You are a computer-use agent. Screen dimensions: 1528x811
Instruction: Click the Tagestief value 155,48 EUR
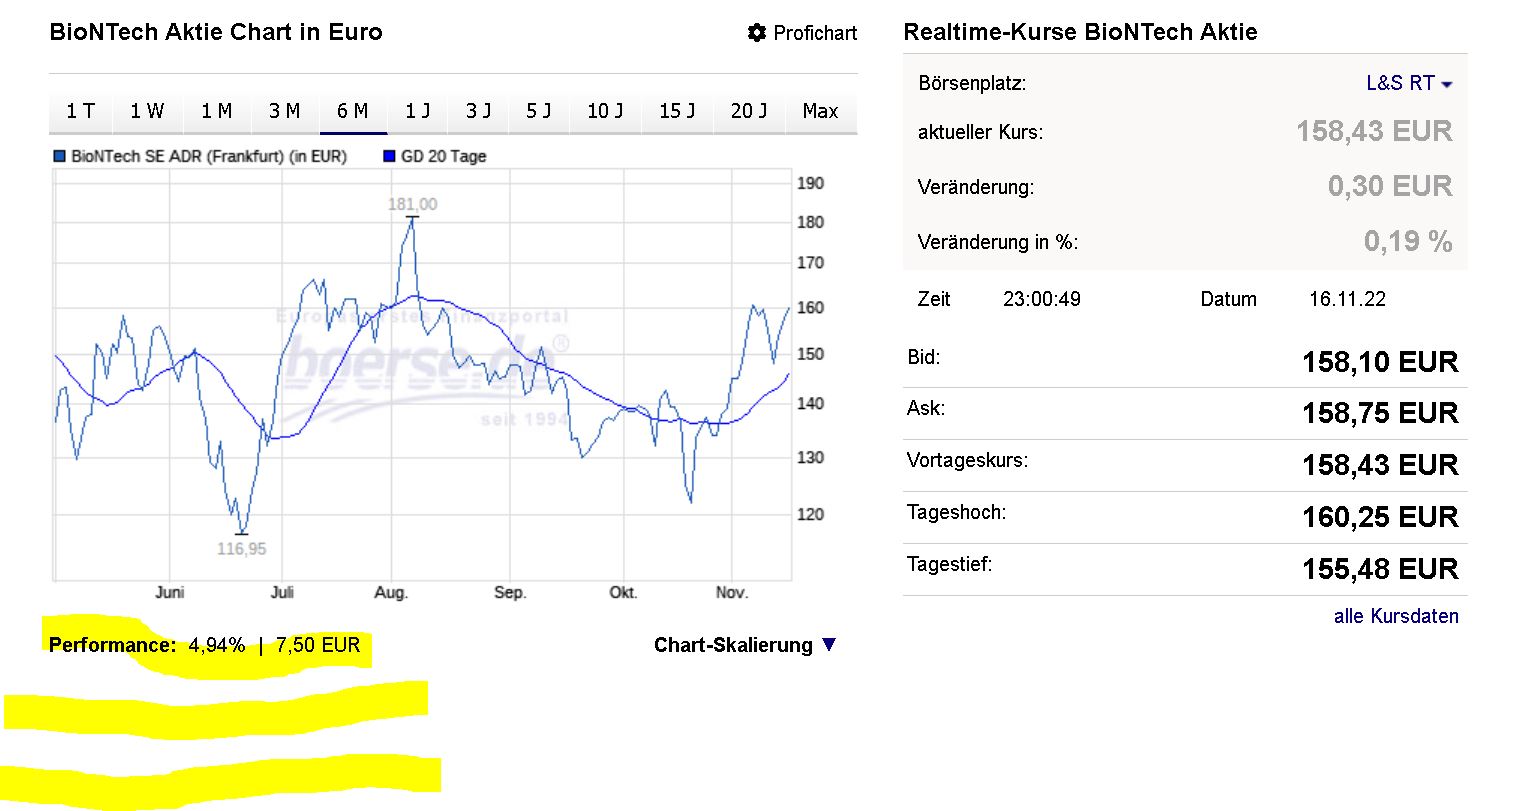coord(1380,569)
